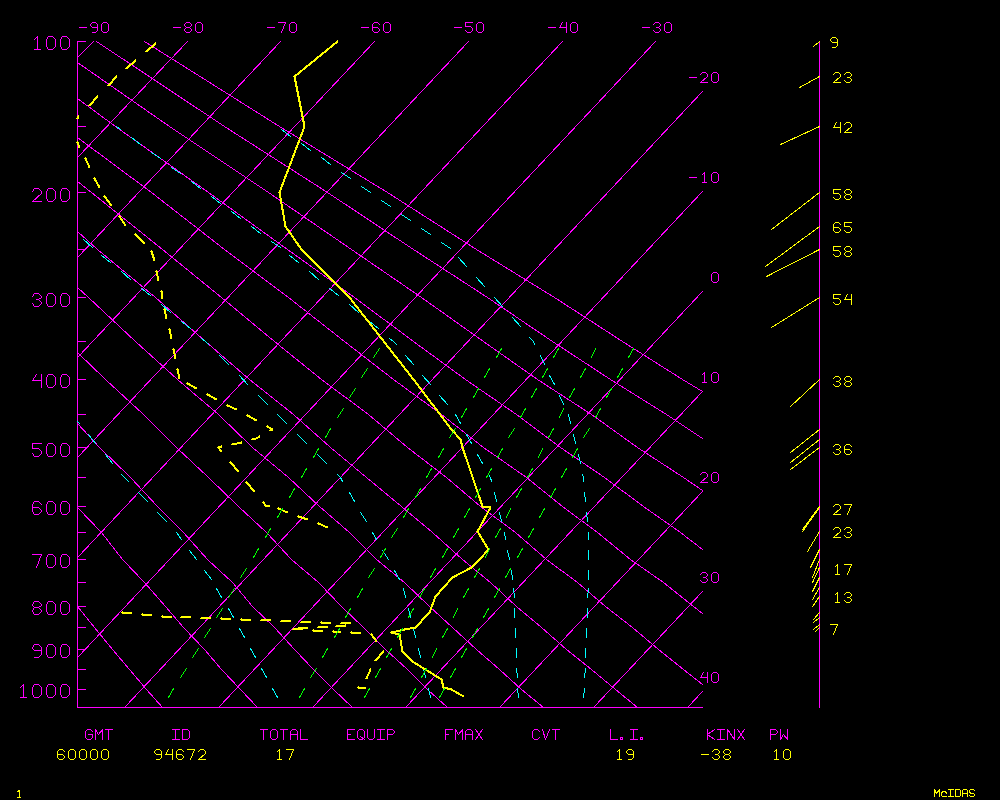Click the GMT header label
This screenshot has width=1000, height=800.
pyautogui.click(x=98, y=735)
